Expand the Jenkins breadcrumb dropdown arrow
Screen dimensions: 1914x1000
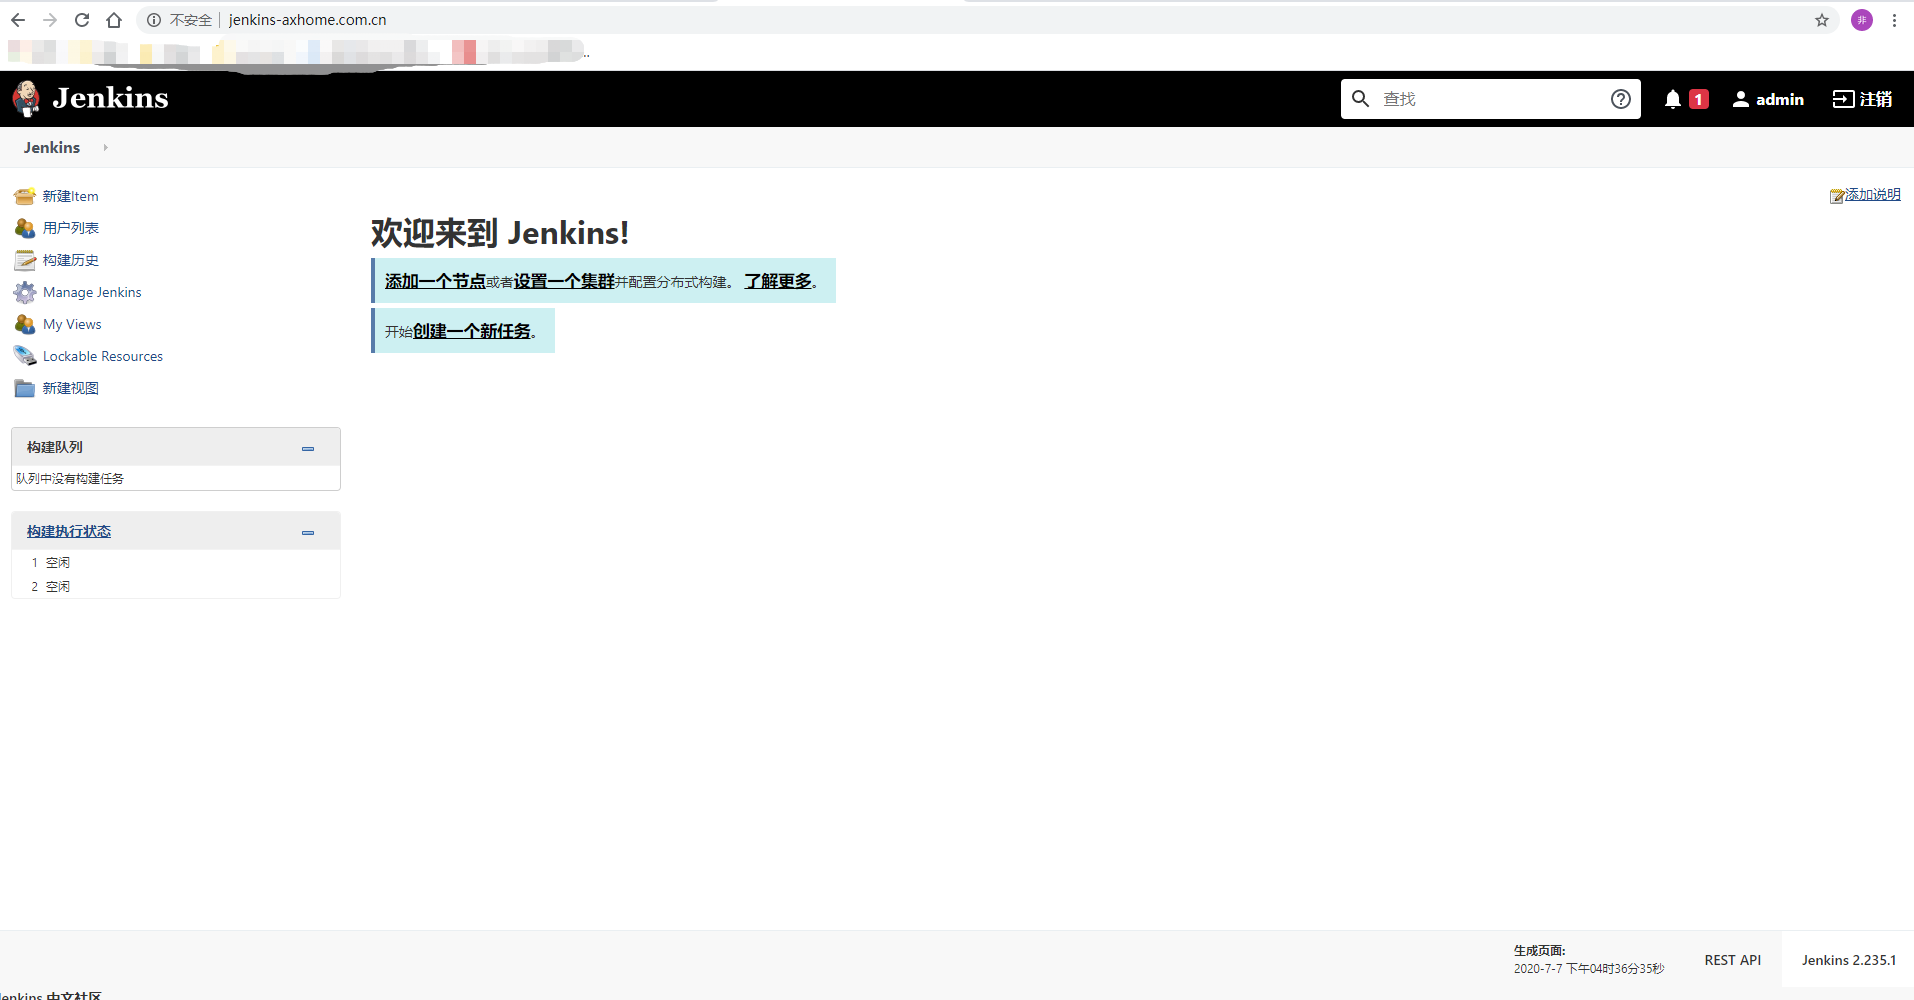click(105, 147)
